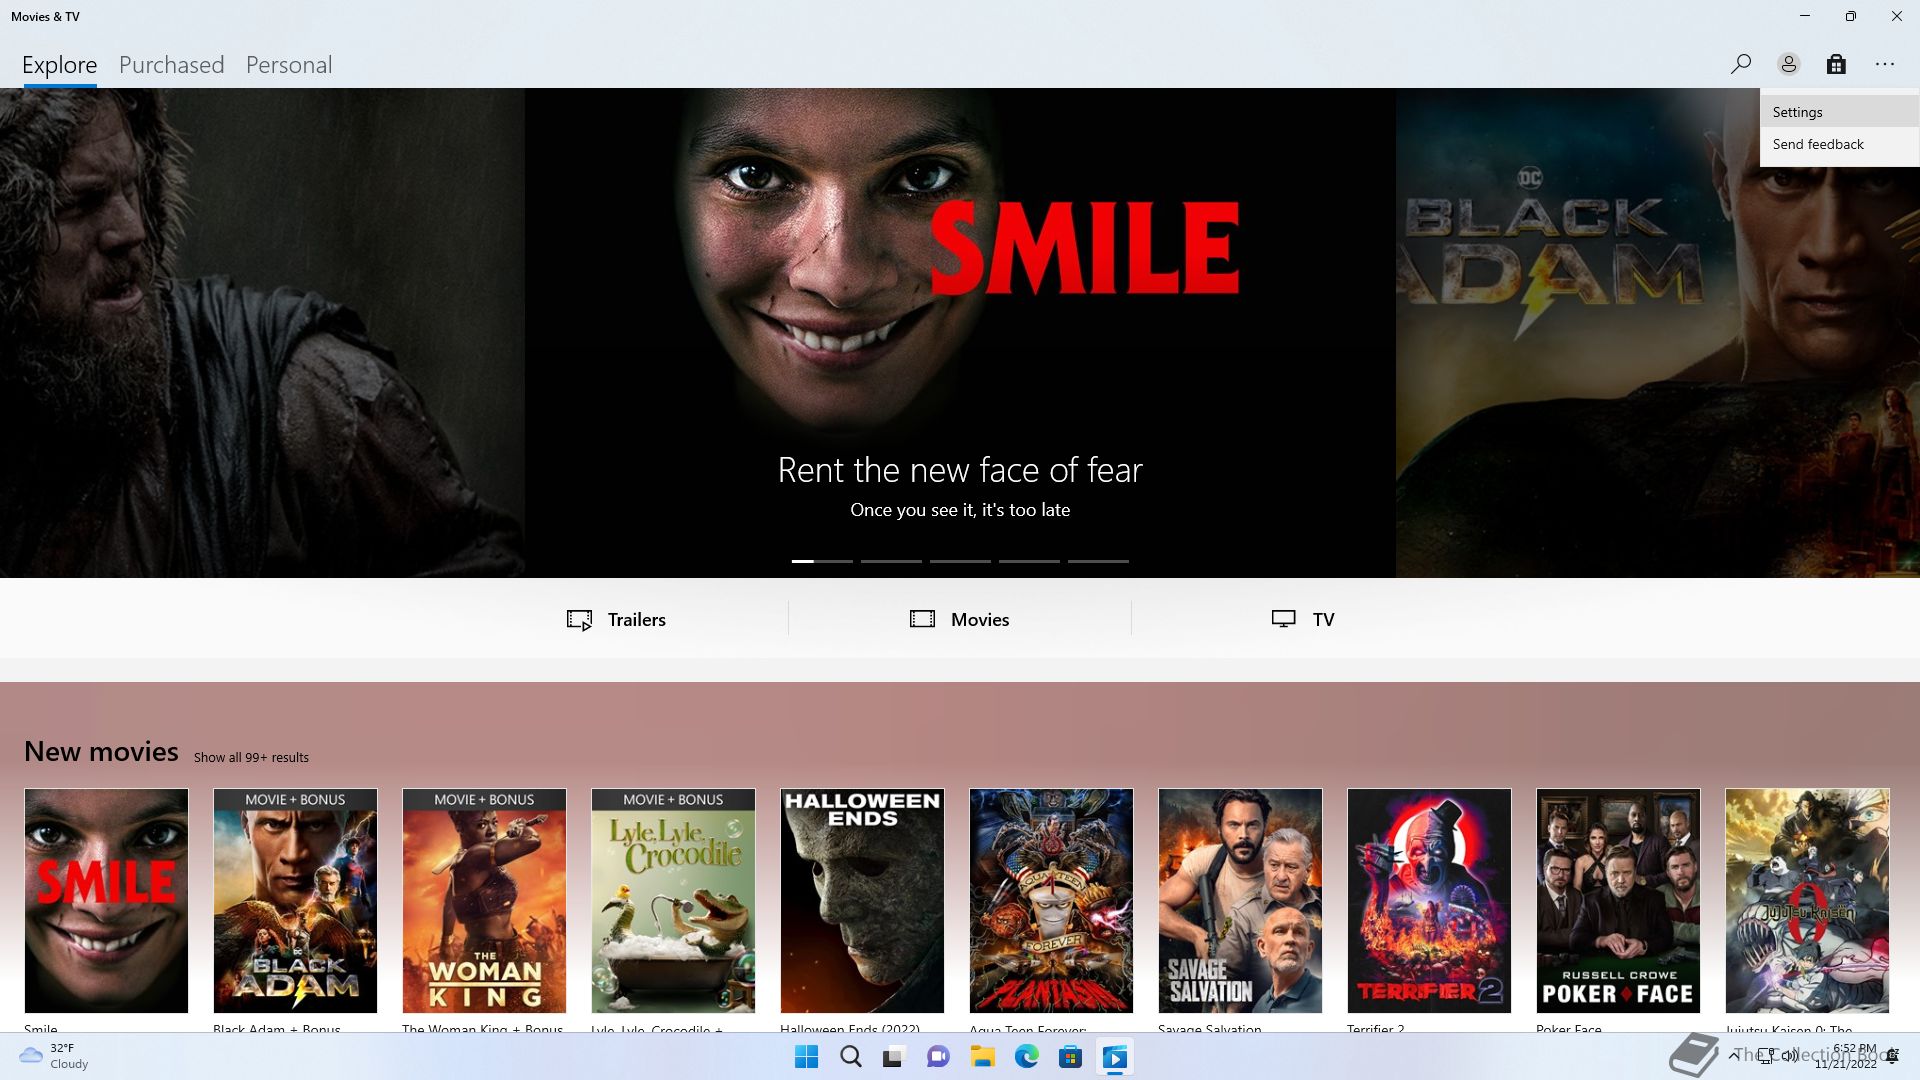The image size is (1920, 1080).
Task: Open the clock showing 11/21/2022
Action: click(1848, 1056)
